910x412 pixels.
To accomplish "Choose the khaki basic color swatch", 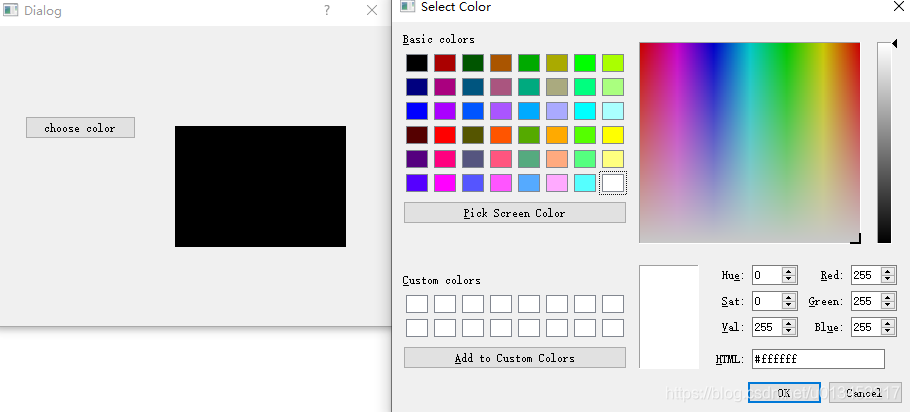I will [557, 87].
